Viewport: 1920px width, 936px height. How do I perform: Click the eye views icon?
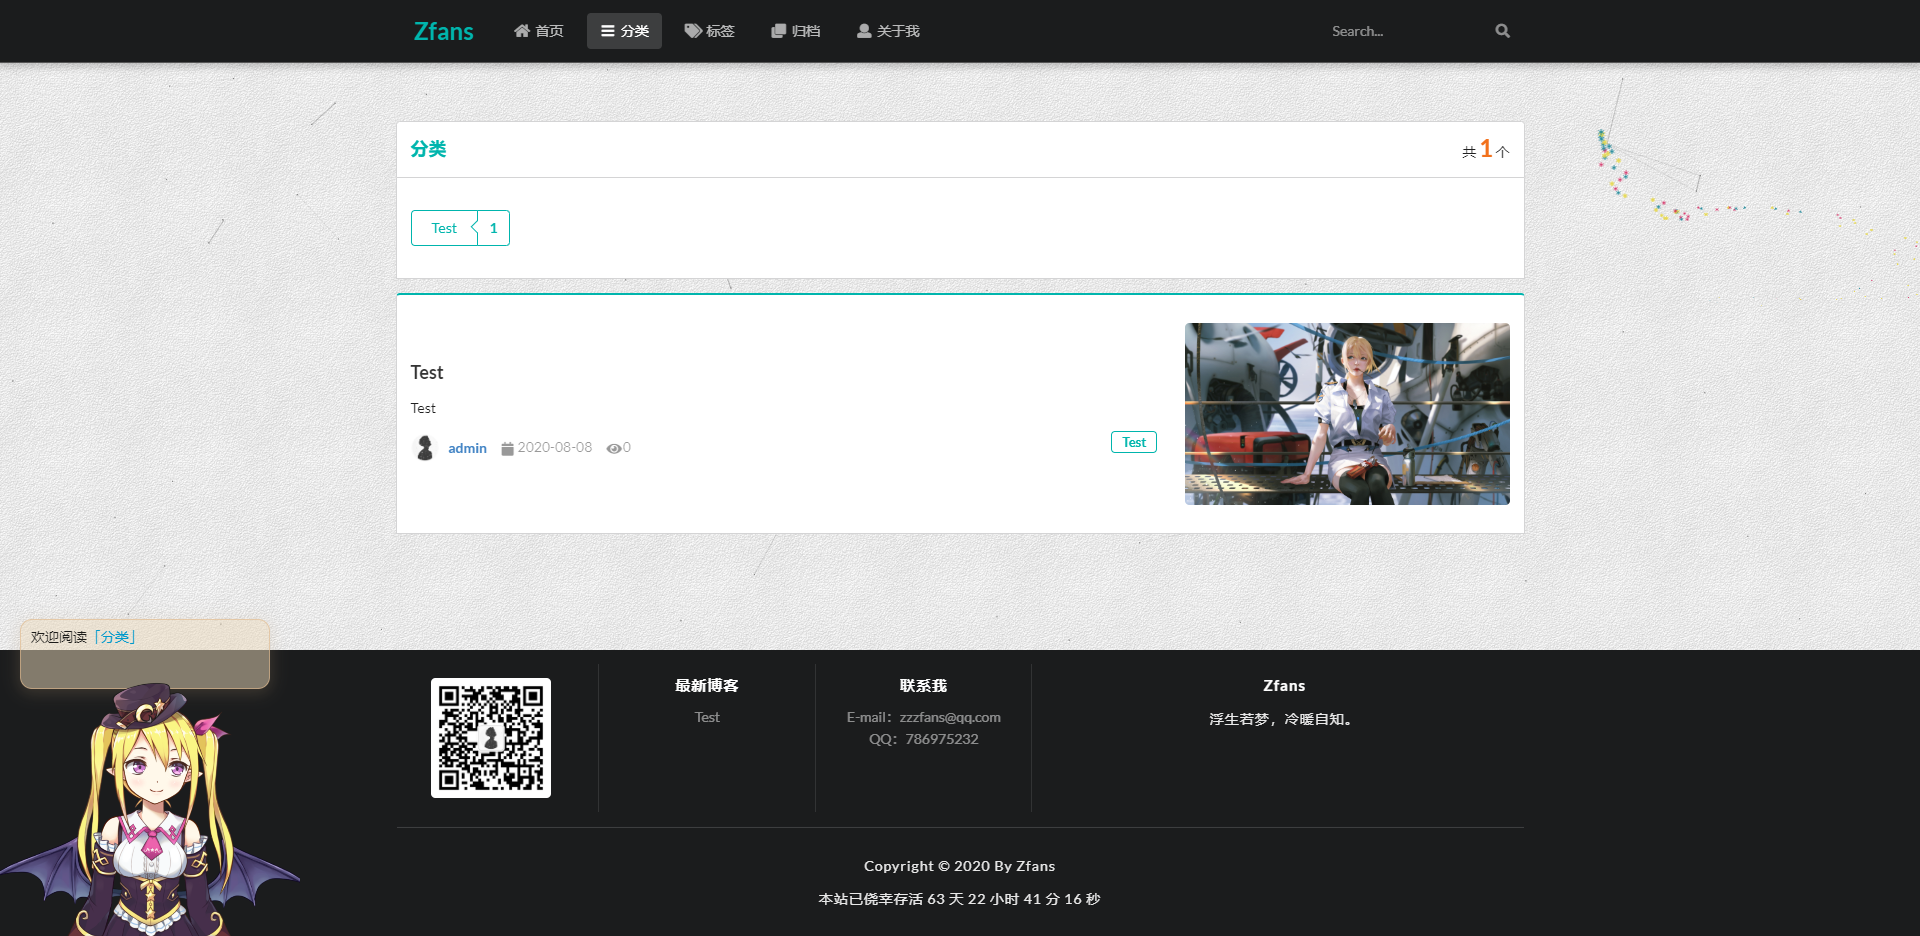point(613,448)
